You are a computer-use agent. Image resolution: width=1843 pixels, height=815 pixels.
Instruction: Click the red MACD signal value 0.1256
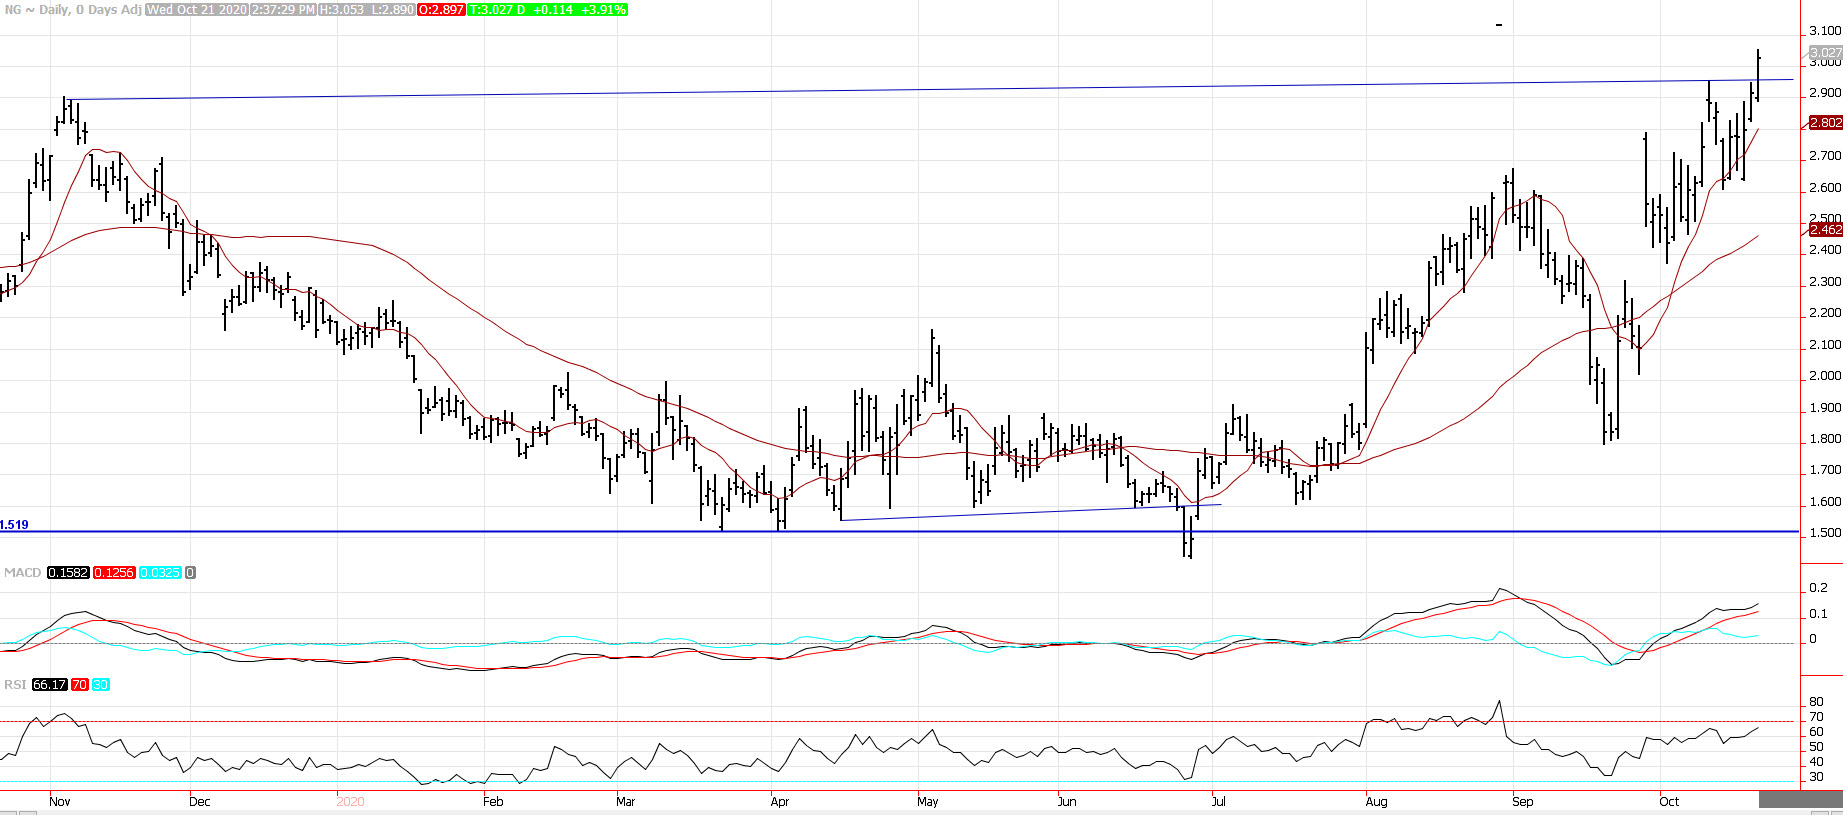pos(114,572)
